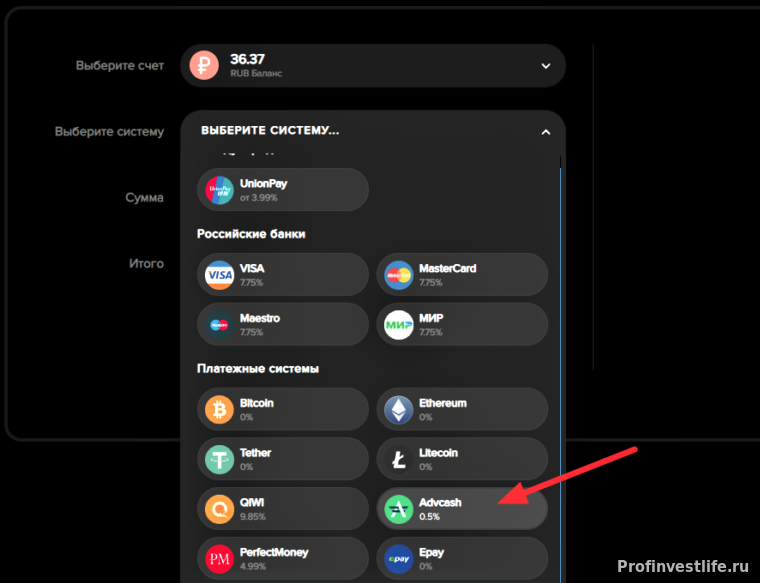Click the PerfectMoney PM logo
This screenshot has height=583, width=760.
click(220, 559)
